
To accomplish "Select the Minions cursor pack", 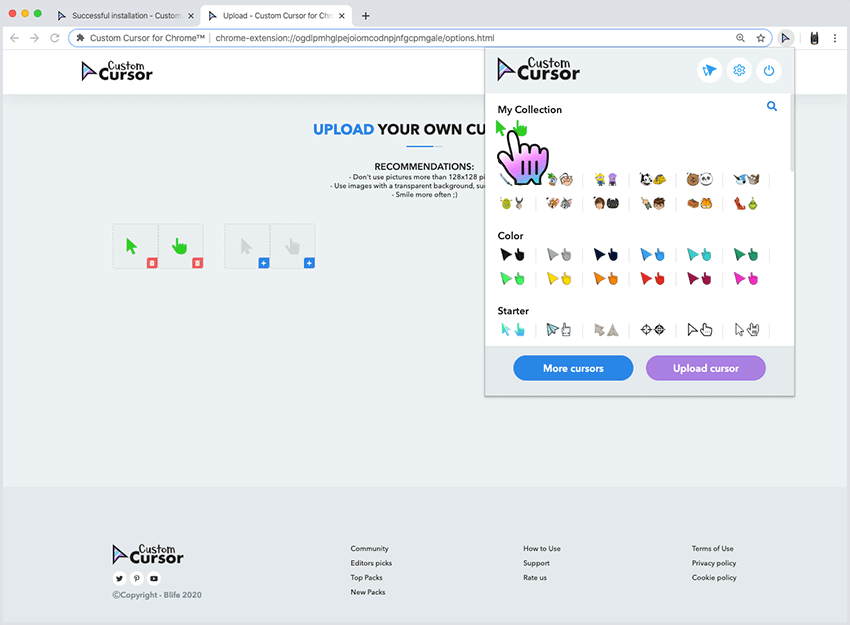I will coord(606,179).
